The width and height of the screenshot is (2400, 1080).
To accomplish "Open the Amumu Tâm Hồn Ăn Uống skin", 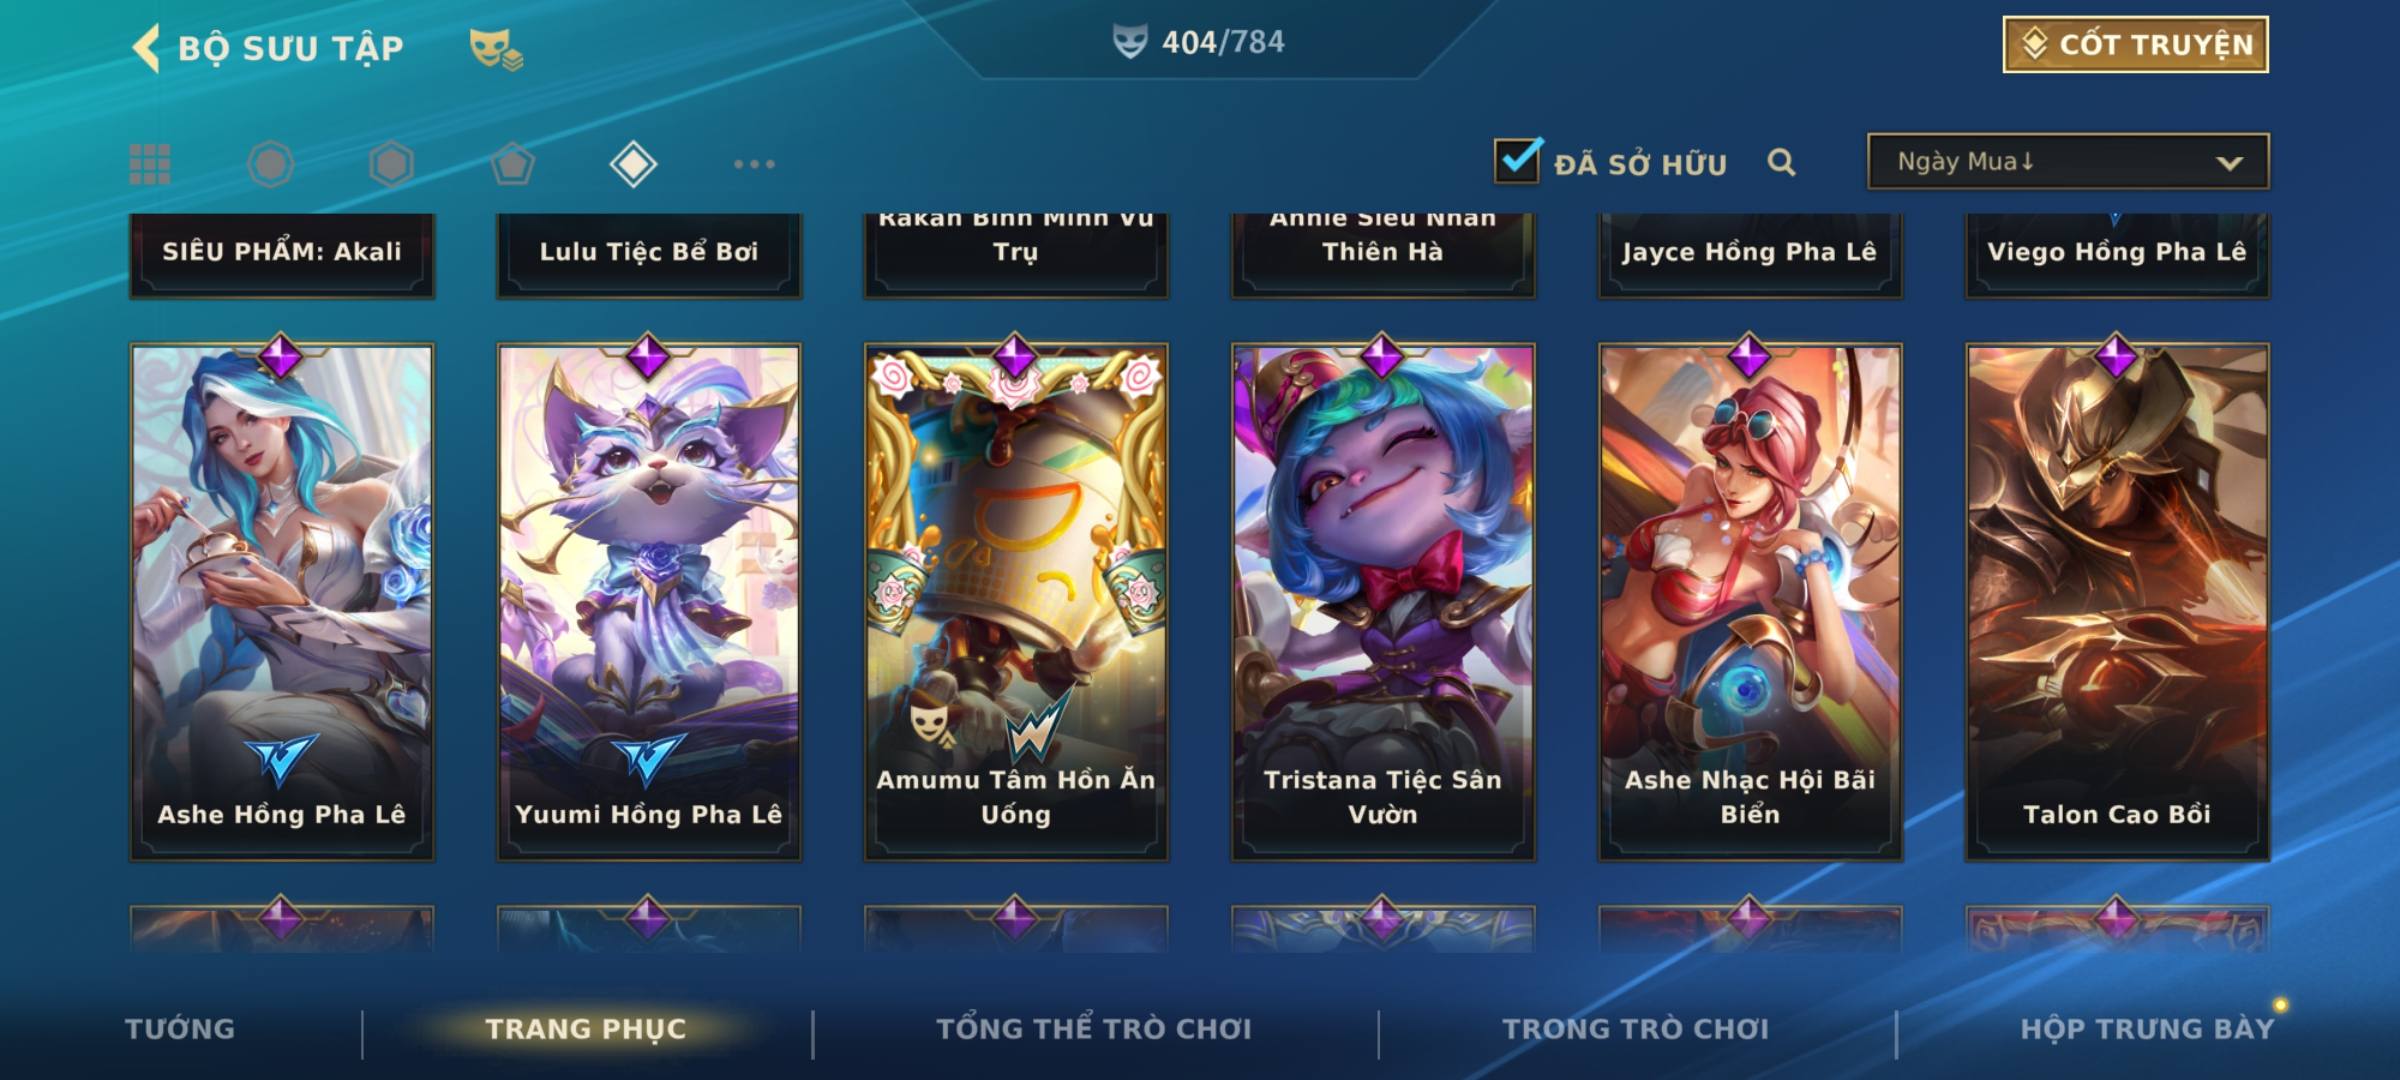I will click(x=1016, y=602).
